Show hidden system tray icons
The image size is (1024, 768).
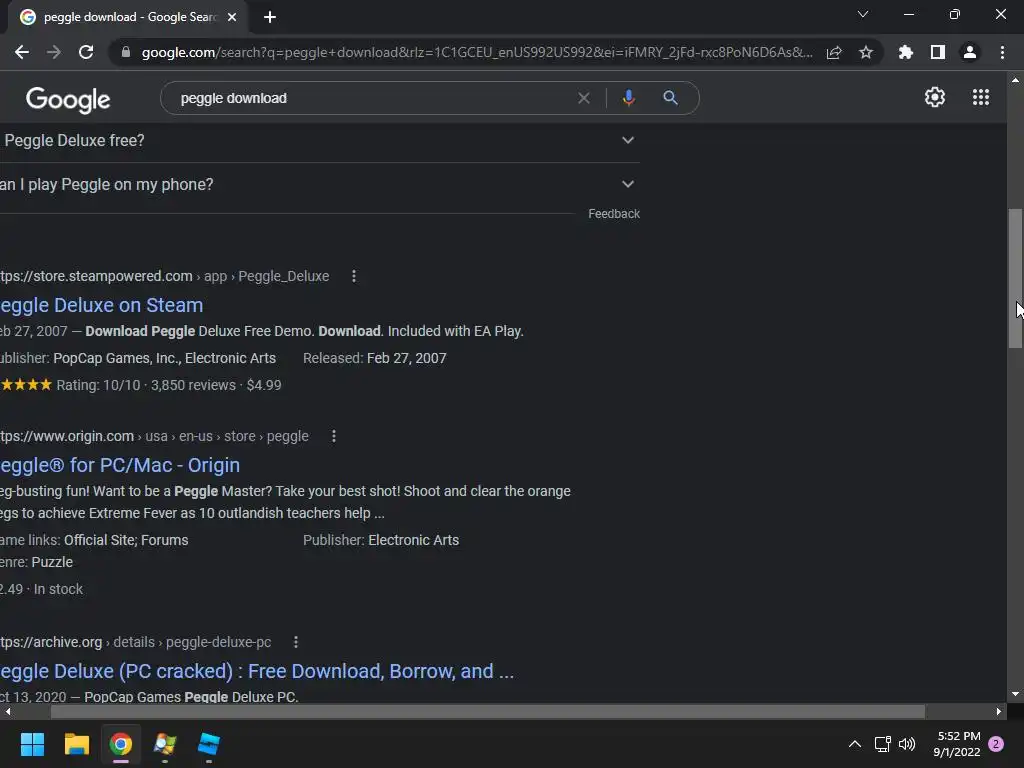(x=854, y=744)
